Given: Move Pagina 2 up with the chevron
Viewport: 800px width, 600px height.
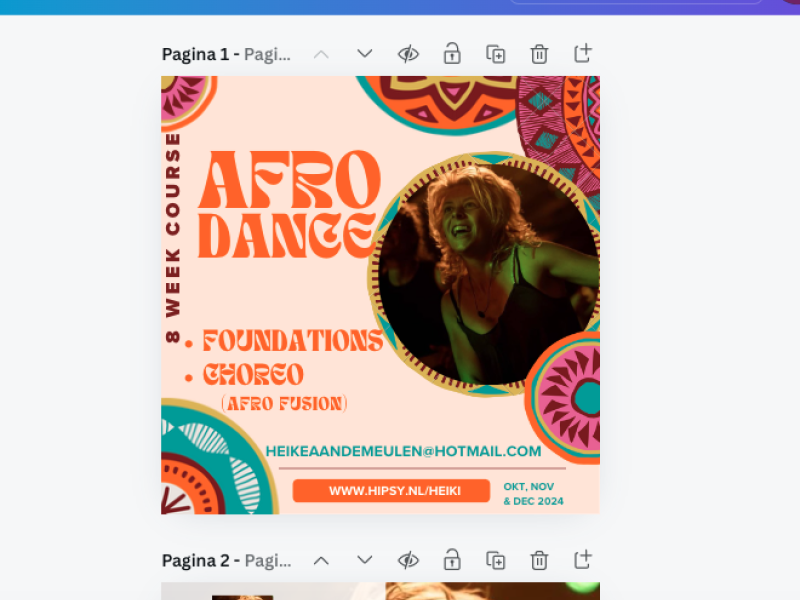Looking at the screenshot, I should (x=321, y=560).
